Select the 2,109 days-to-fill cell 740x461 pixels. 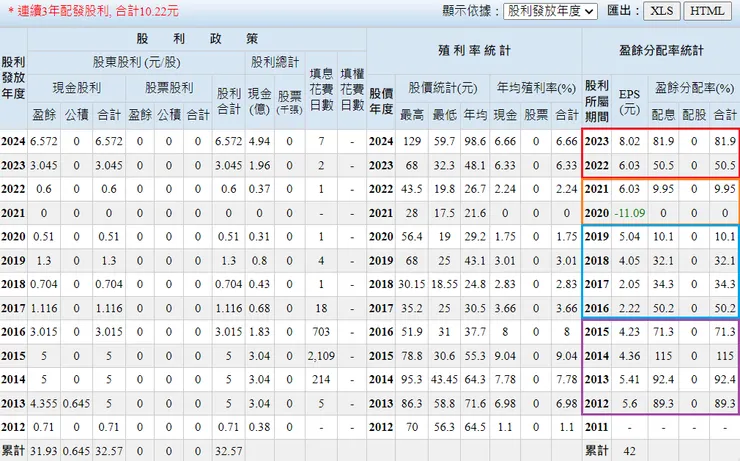coord(321,356)
